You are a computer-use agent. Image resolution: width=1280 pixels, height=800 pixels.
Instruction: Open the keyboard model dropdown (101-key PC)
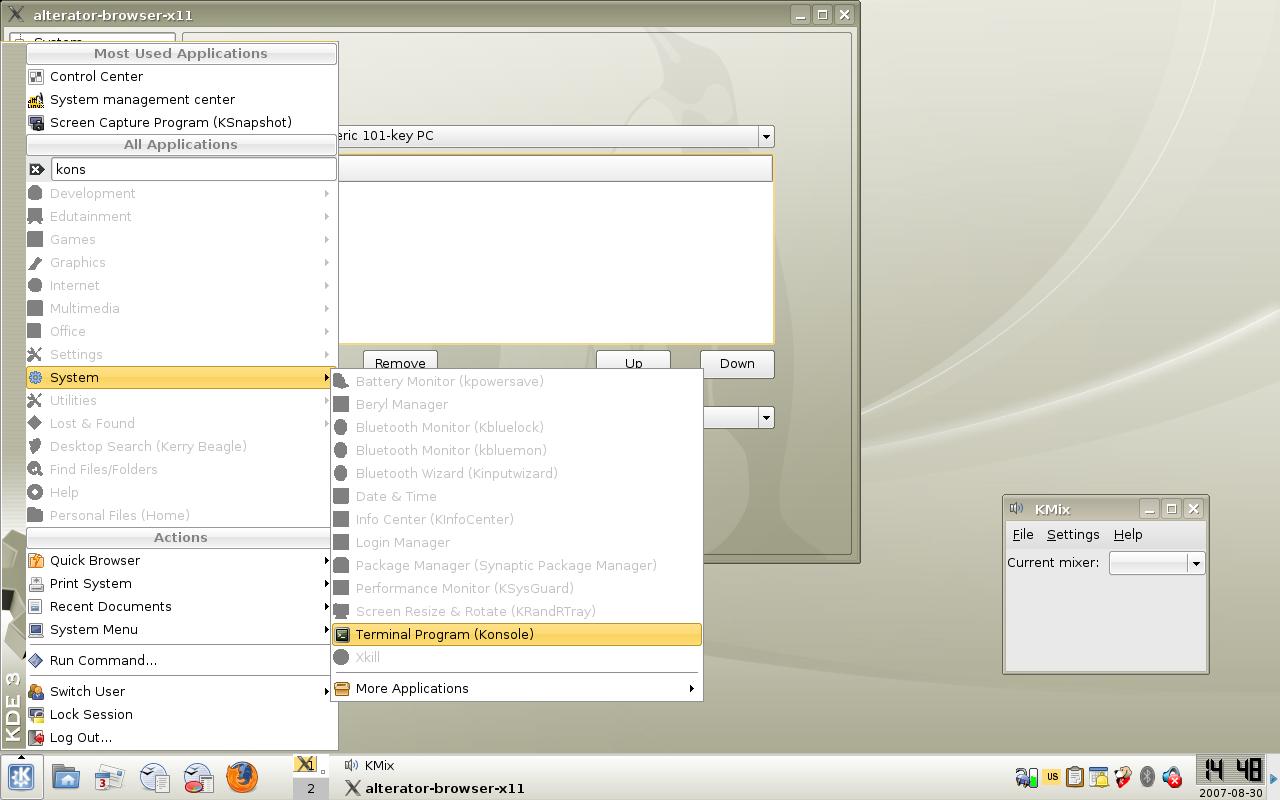[765, 136]
